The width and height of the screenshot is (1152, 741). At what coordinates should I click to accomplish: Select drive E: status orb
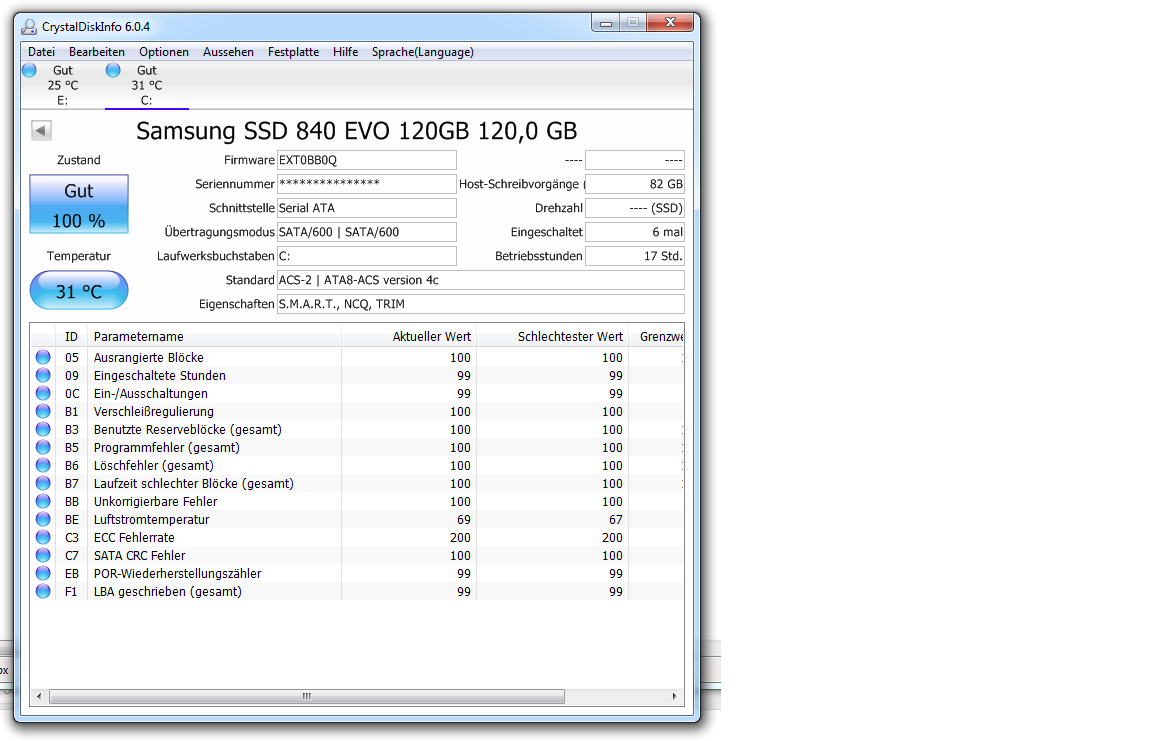point(29,71)
